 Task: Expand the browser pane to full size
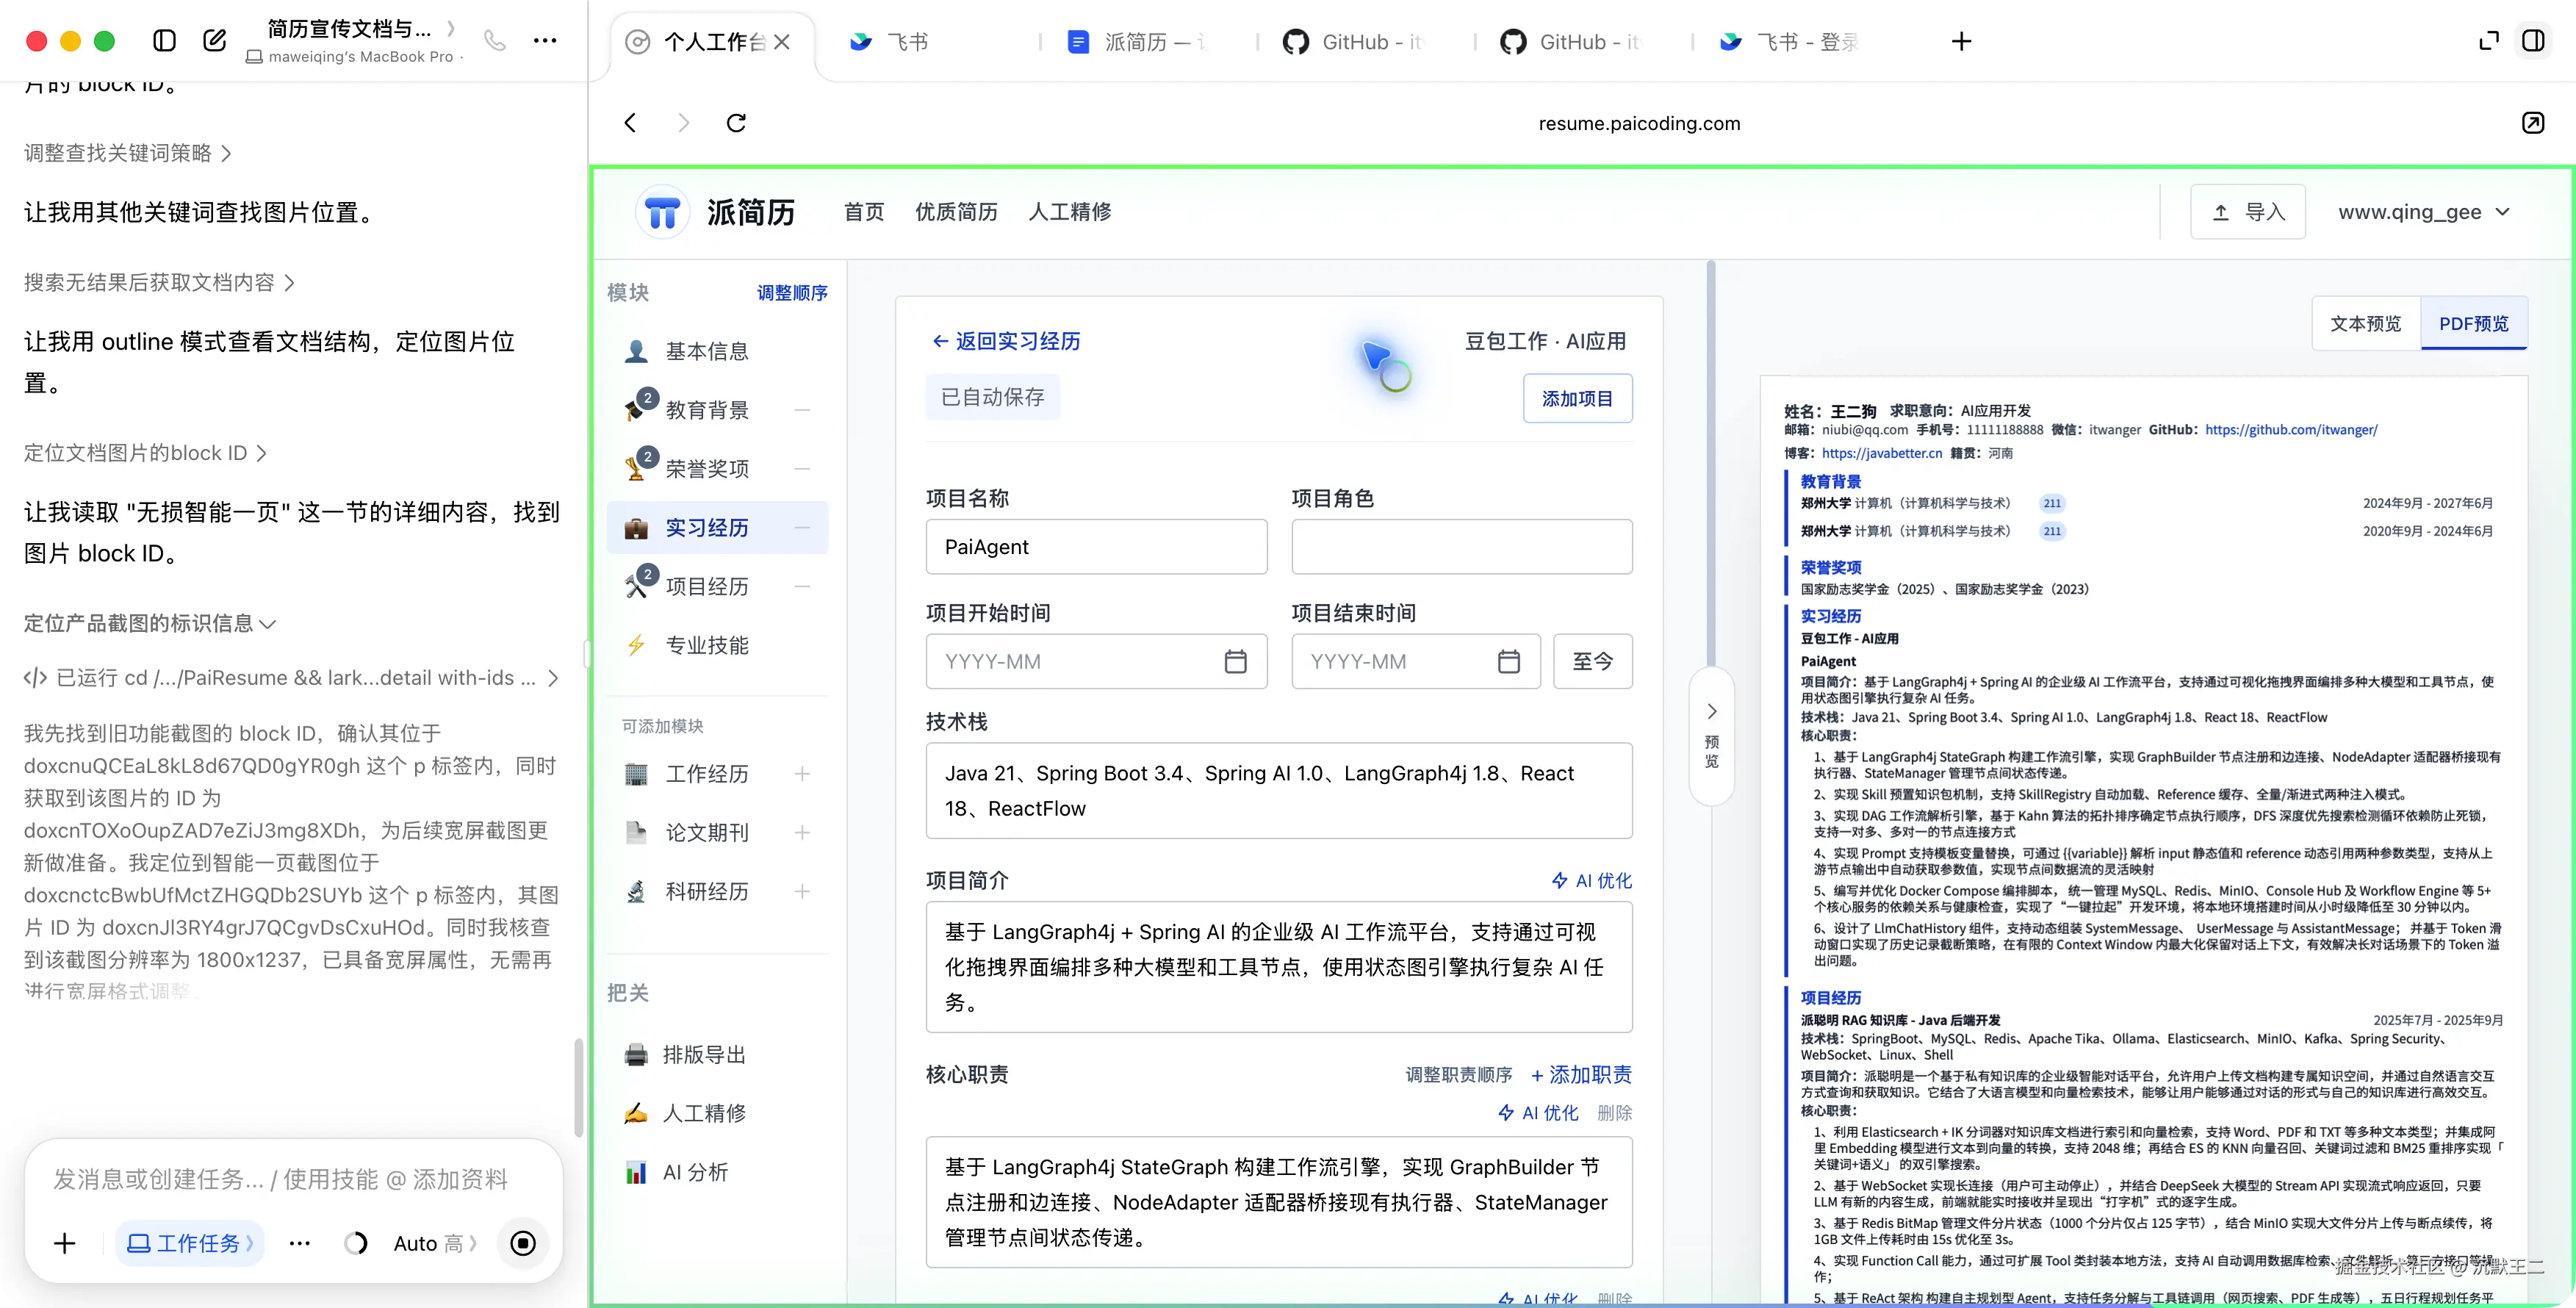2489,41
